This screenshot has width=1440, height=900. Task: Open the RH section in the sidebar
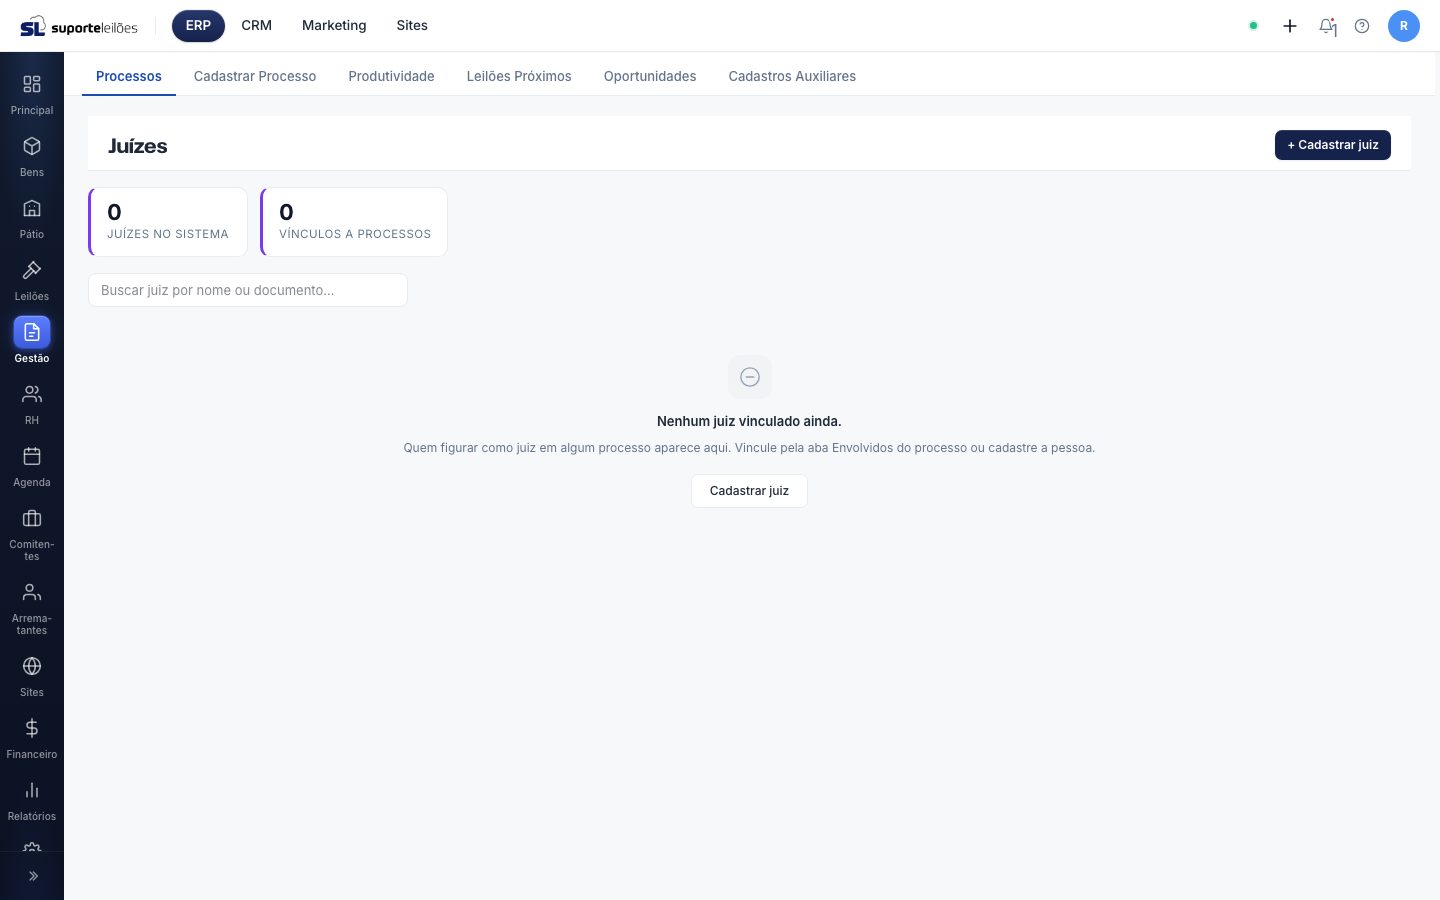point(32,405)
